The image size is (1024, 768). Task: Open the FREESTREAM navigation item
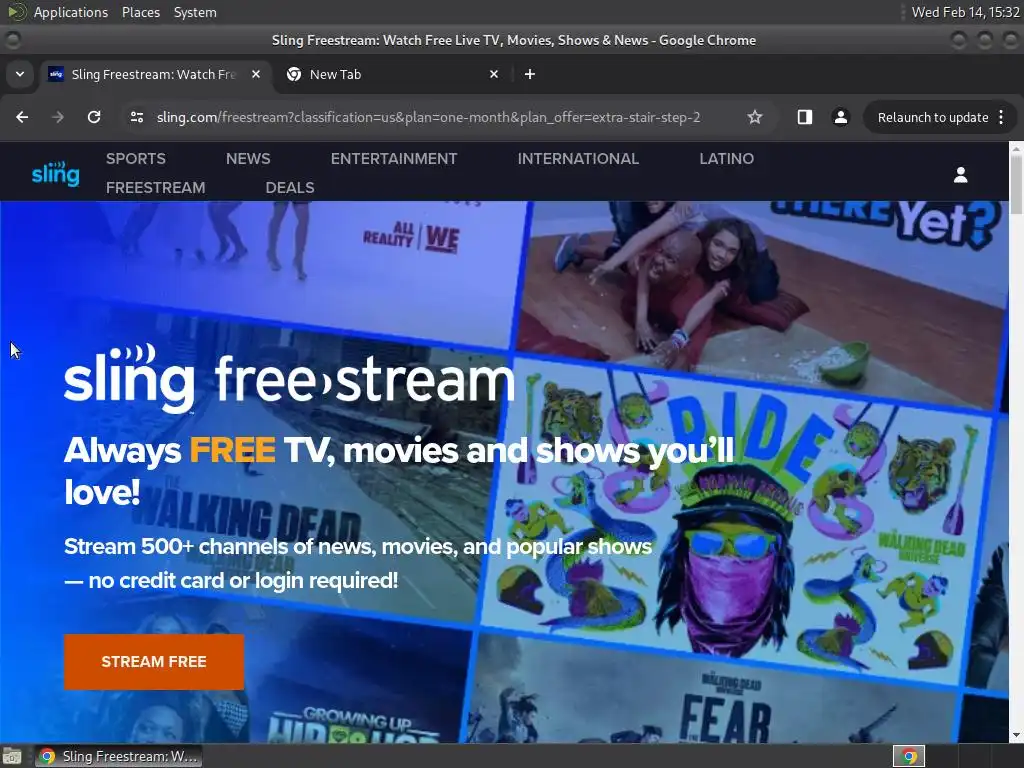pos(155,187)
